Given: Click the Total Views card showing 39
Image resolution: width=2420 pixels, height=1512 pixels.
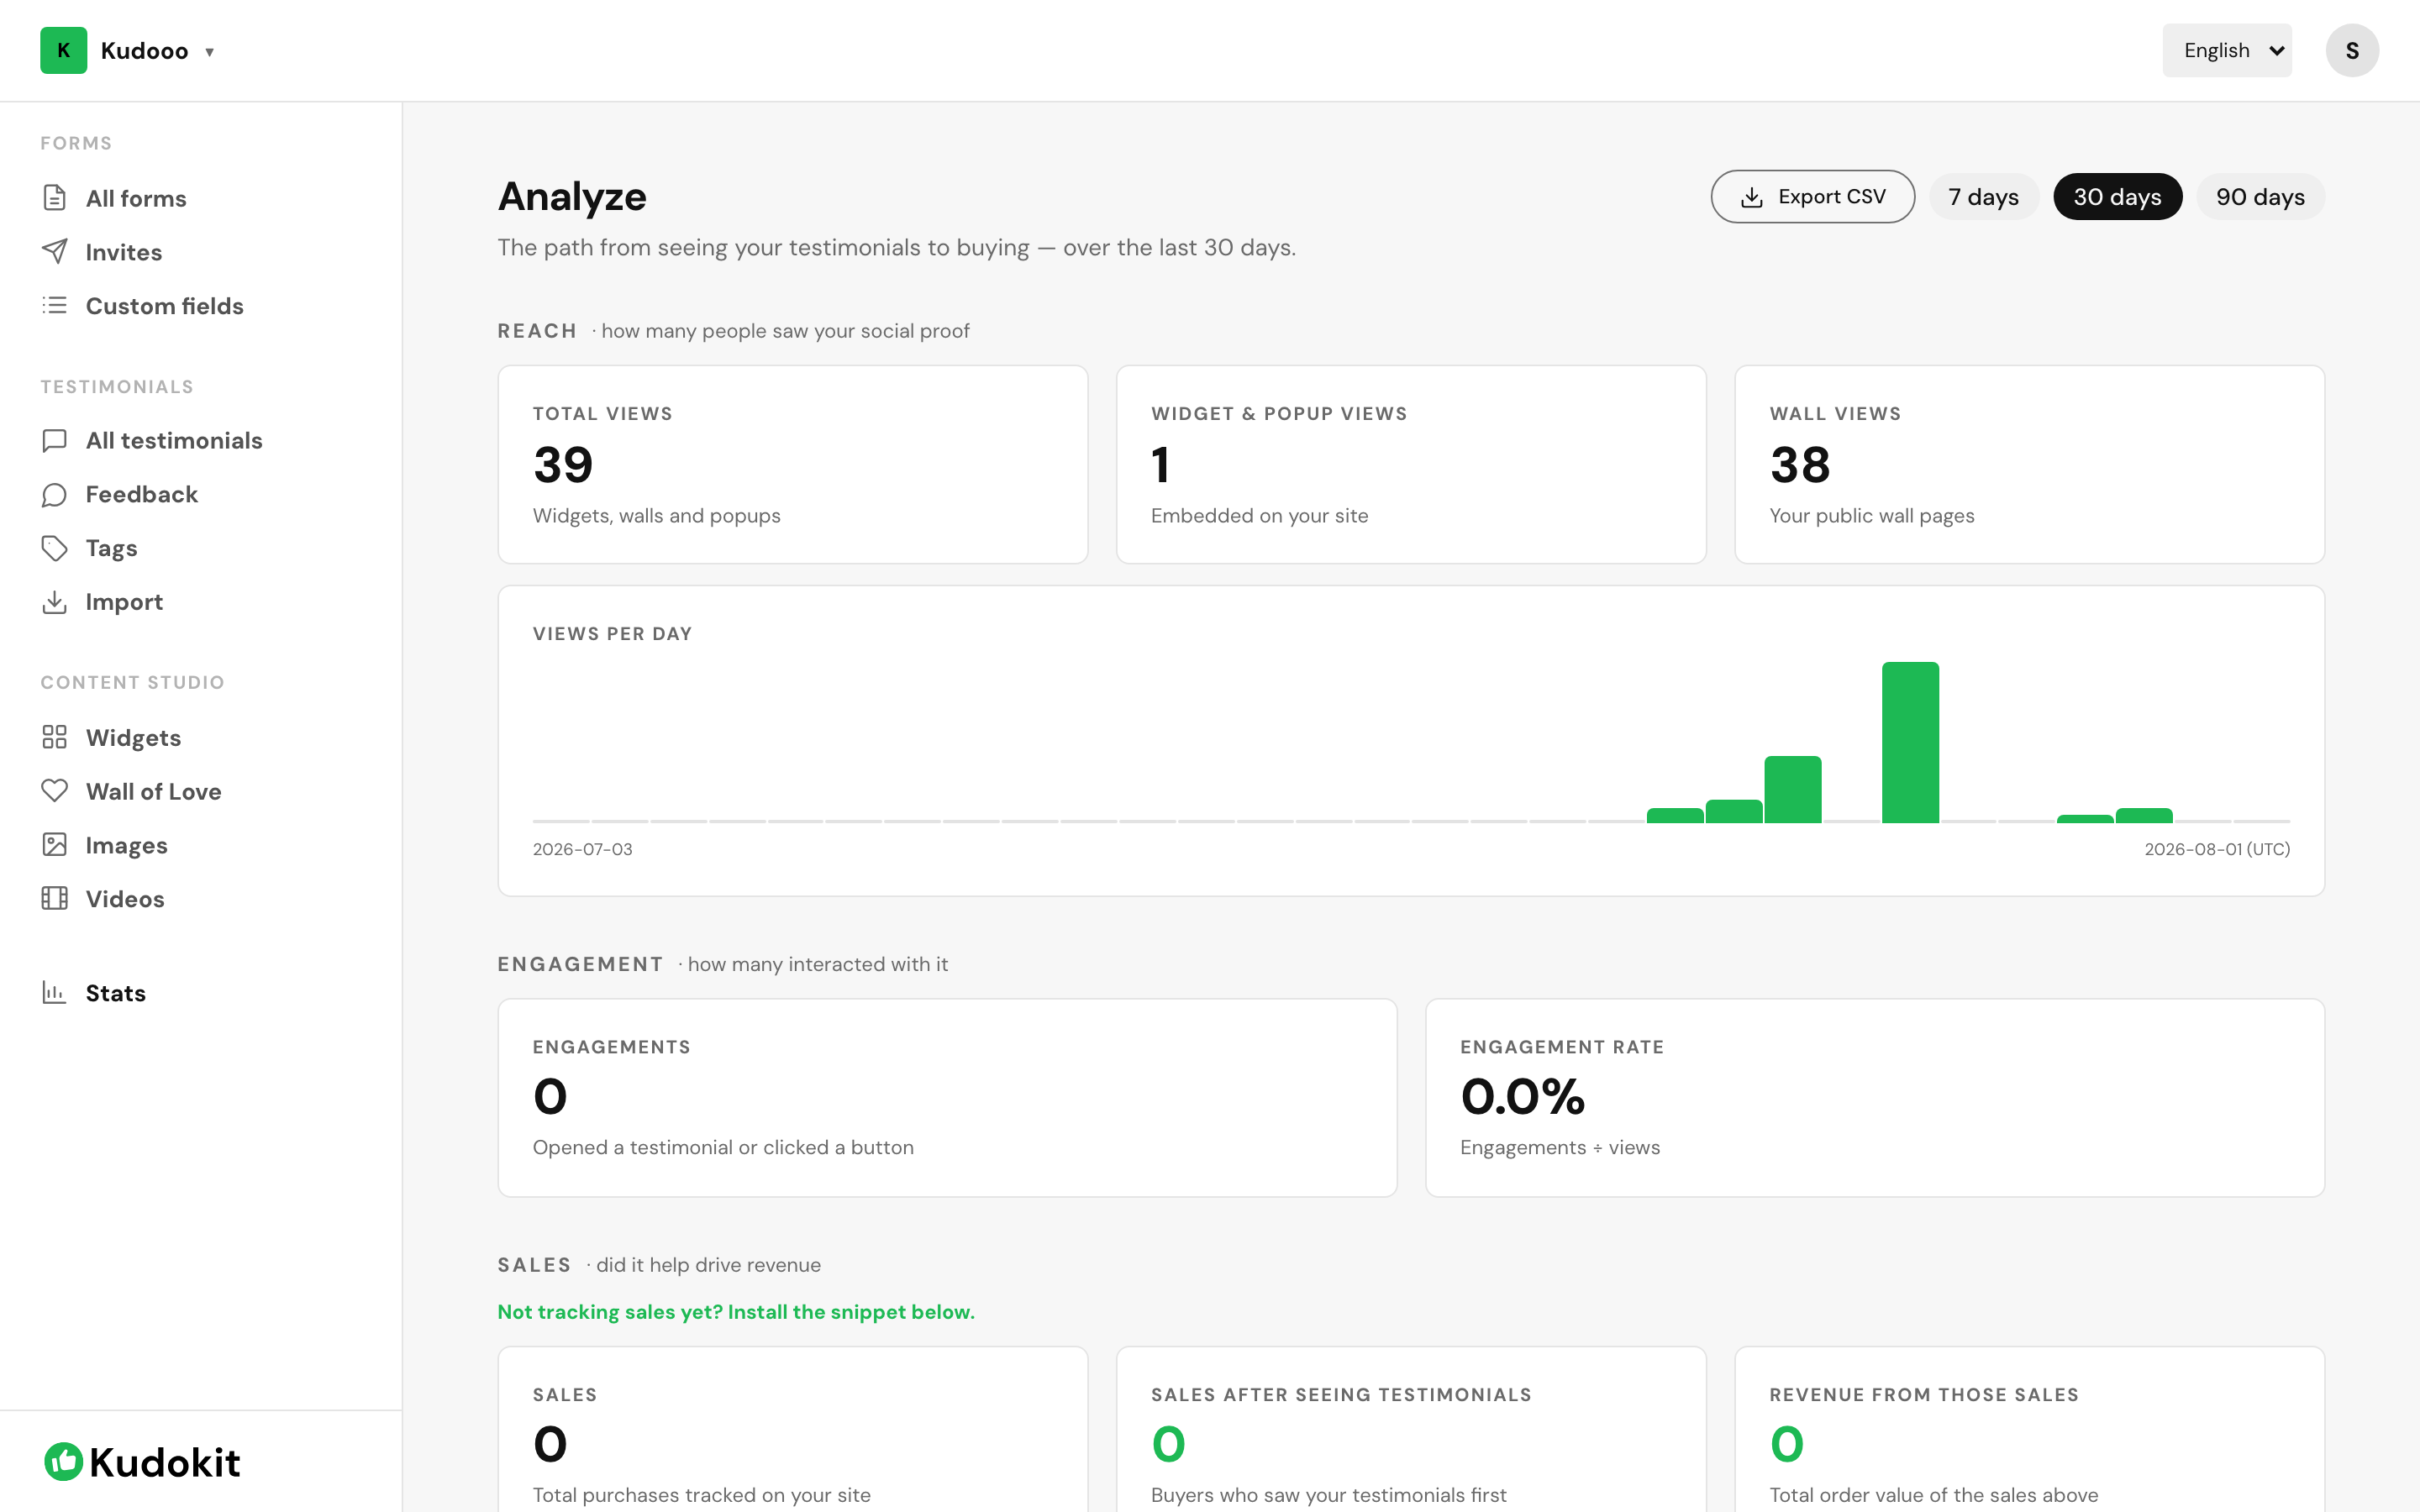Looking at the screenshot, I should coord(793,464).
